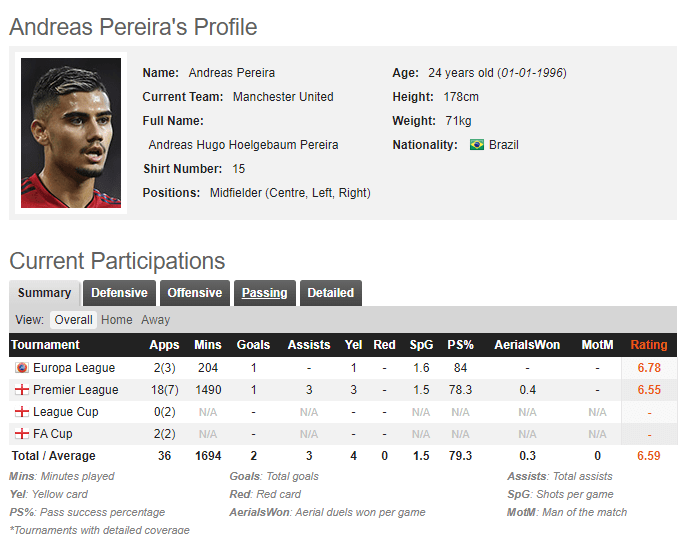685x534 pixels.
Task: Open the Europa League tournament link
Action: pos(74,368)
